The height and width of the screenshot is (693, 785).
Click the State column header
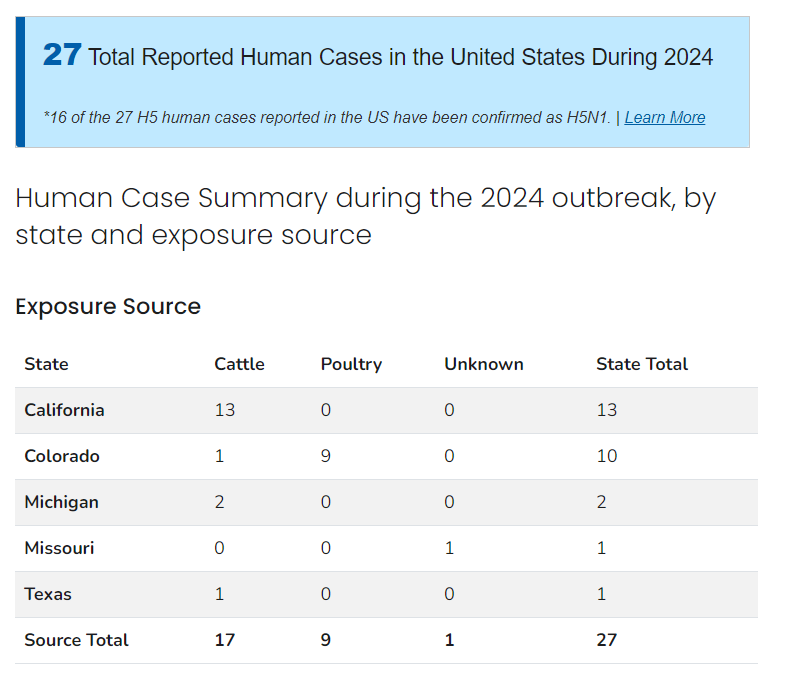coord(46,364)
